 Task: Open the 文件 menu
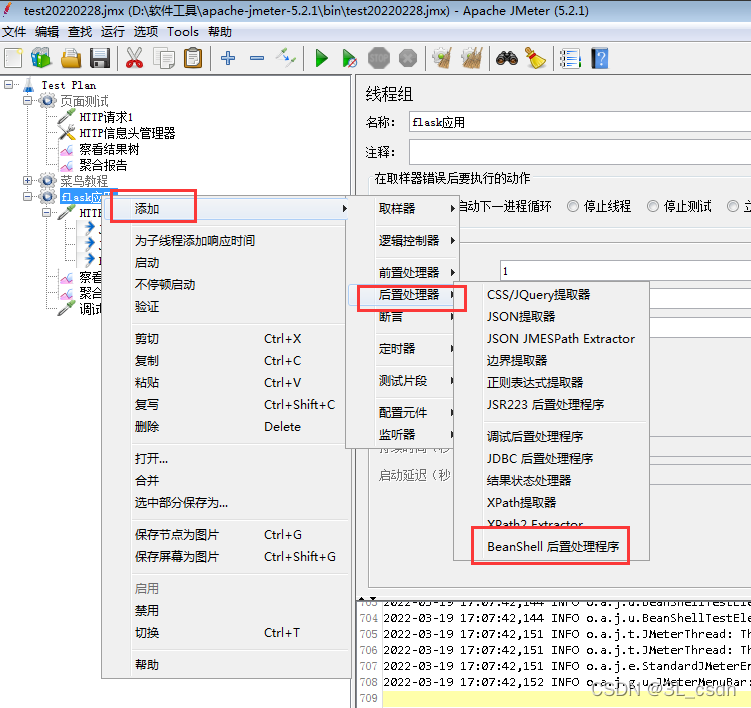[14, 32]
